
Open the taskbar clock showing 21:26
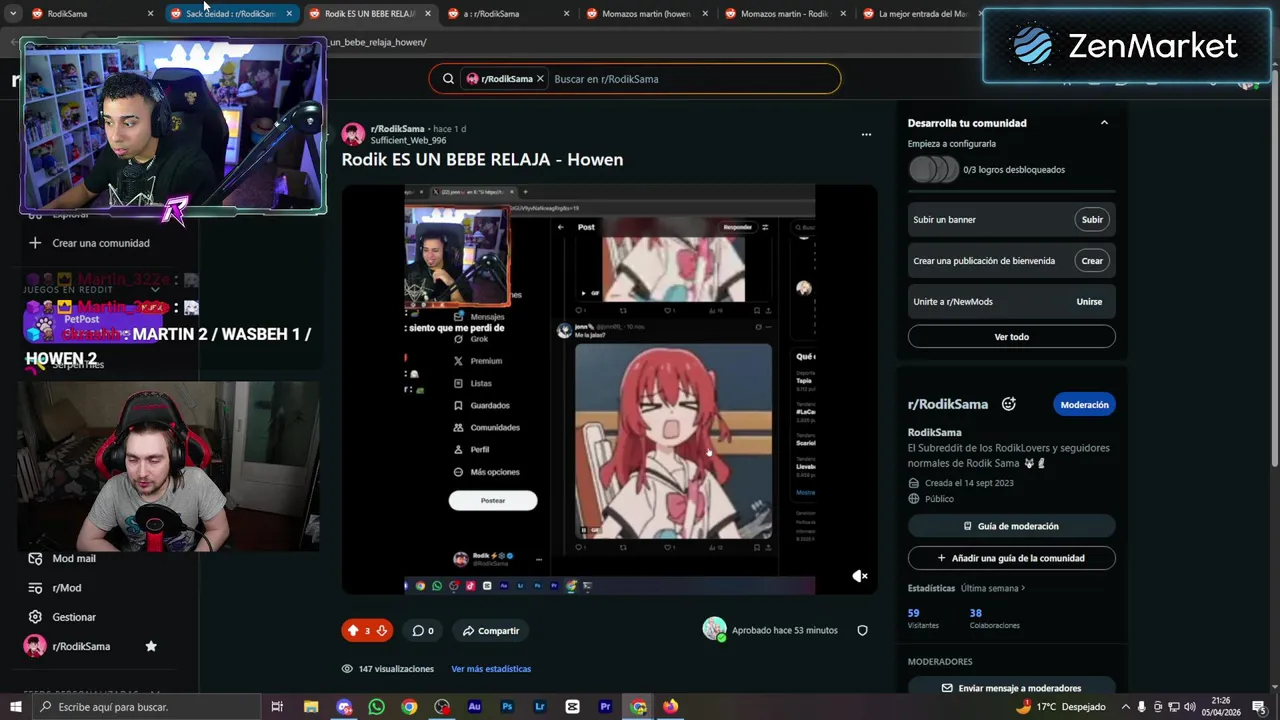click(1220, 707)
